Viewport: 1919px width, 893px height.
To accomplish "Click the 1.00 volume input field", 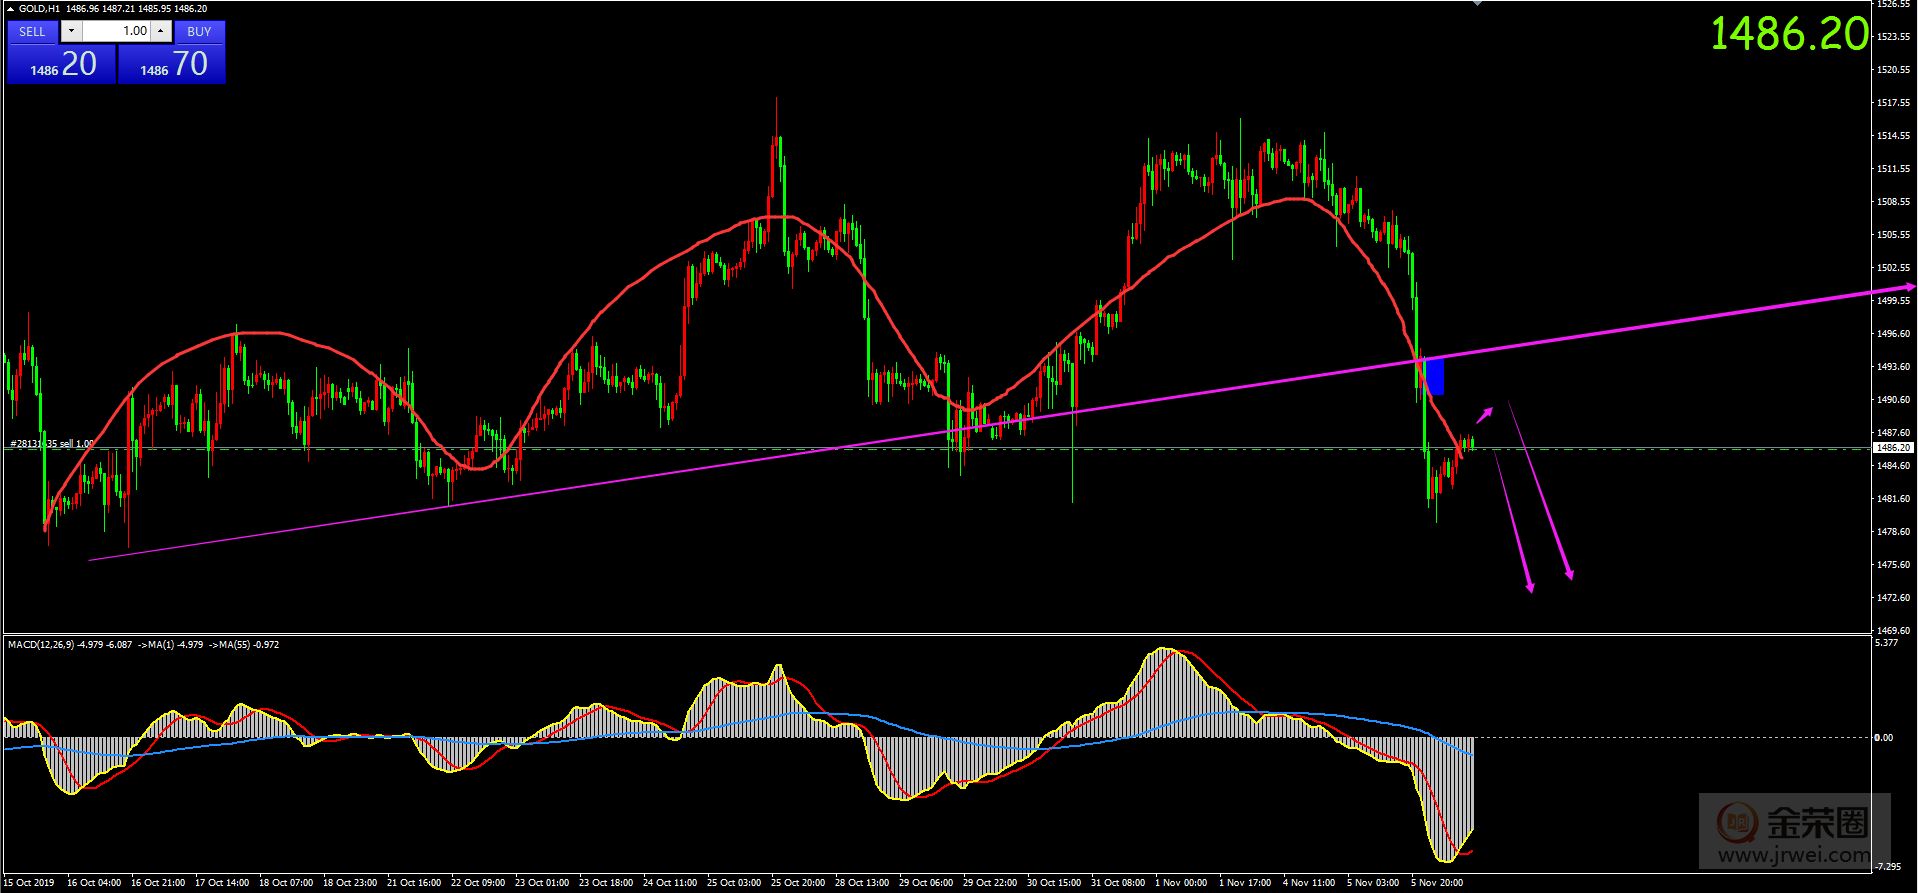I will point(116,31).
